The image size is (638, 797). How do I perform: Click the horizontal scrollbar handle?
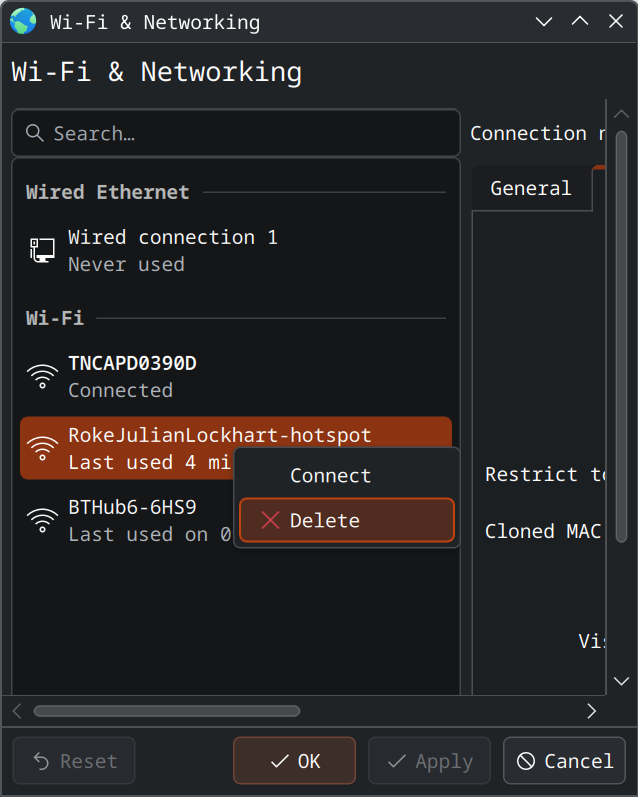point(166,711)
